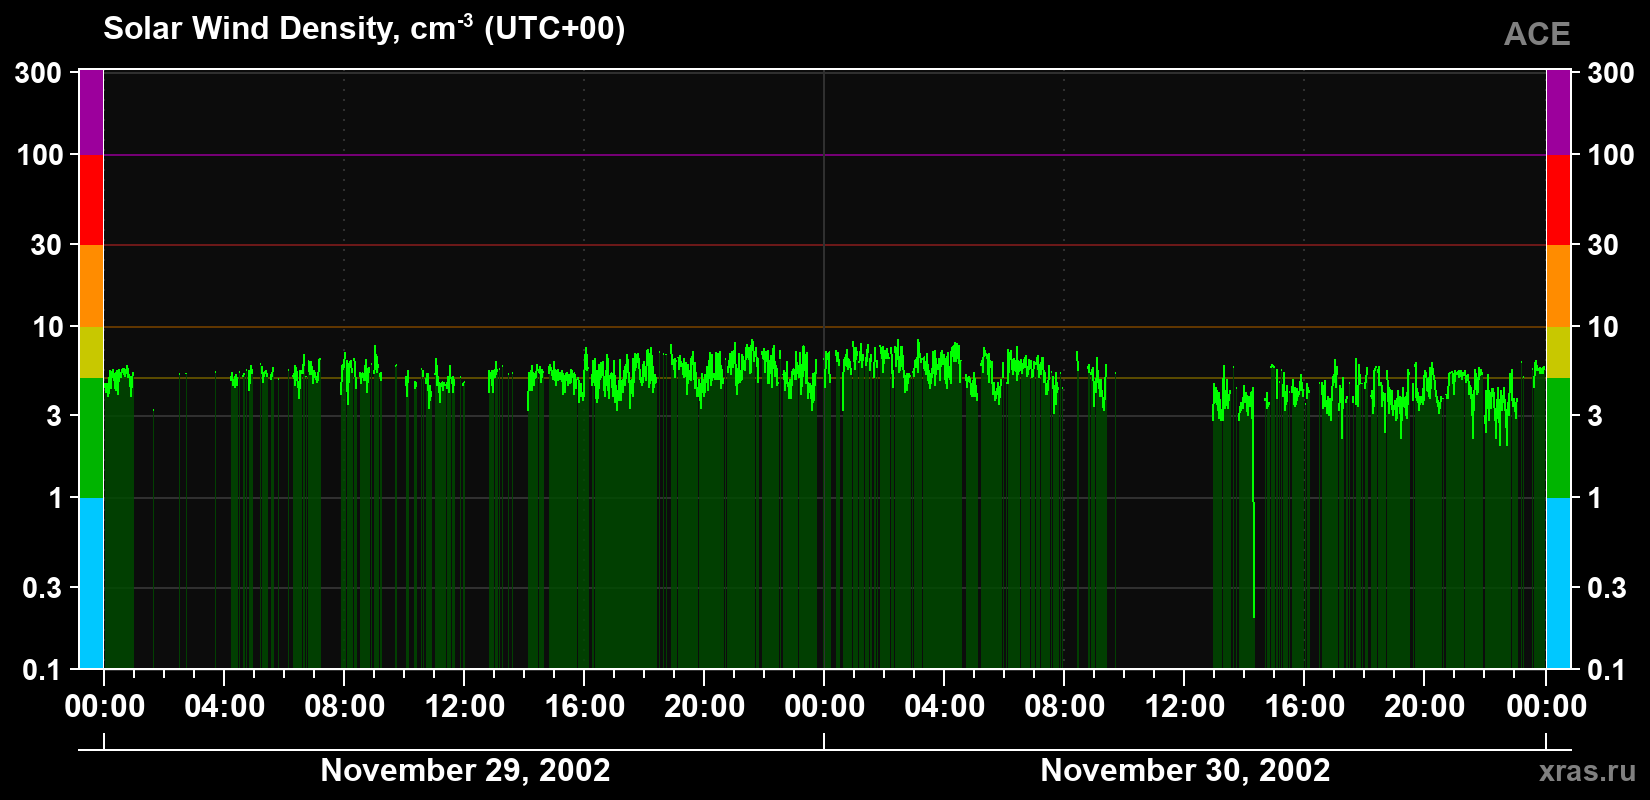This screenshot has height=800, width=1650.
Task: Select the ACE spacecraft label
Action: point(1537,34)
